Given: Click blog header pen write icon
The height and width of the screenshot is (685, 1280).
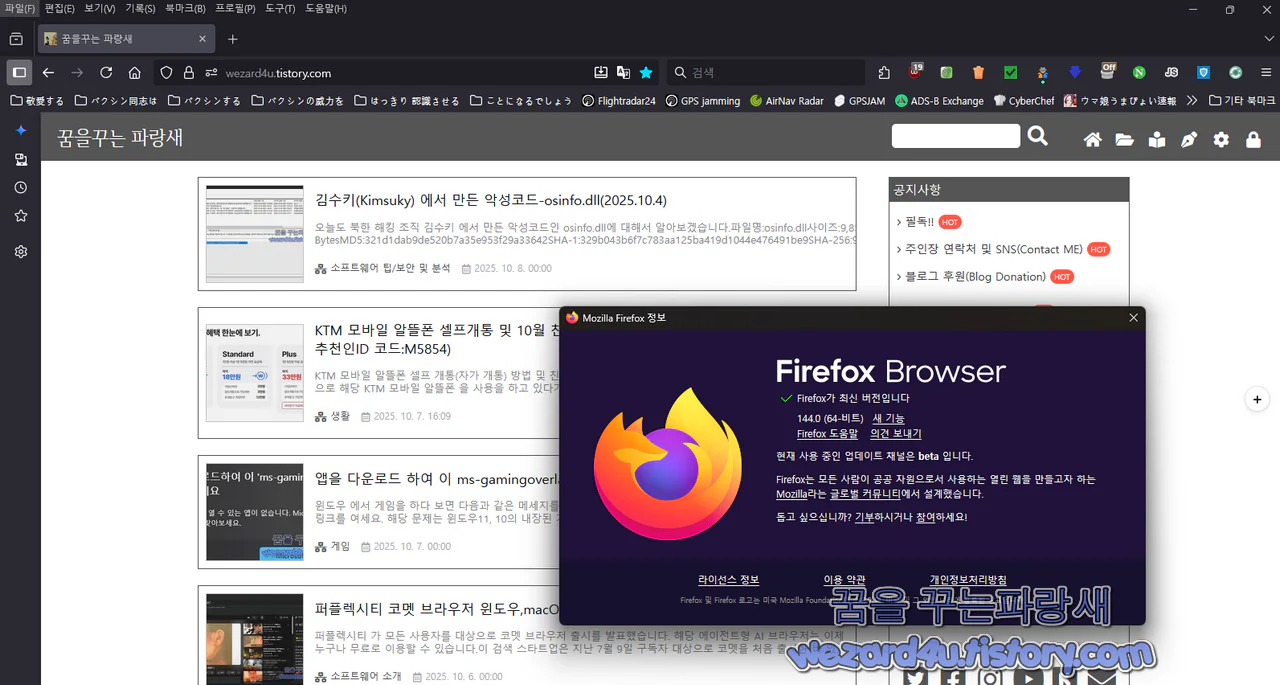Looking at the screenshot, I should point(1188,140).
